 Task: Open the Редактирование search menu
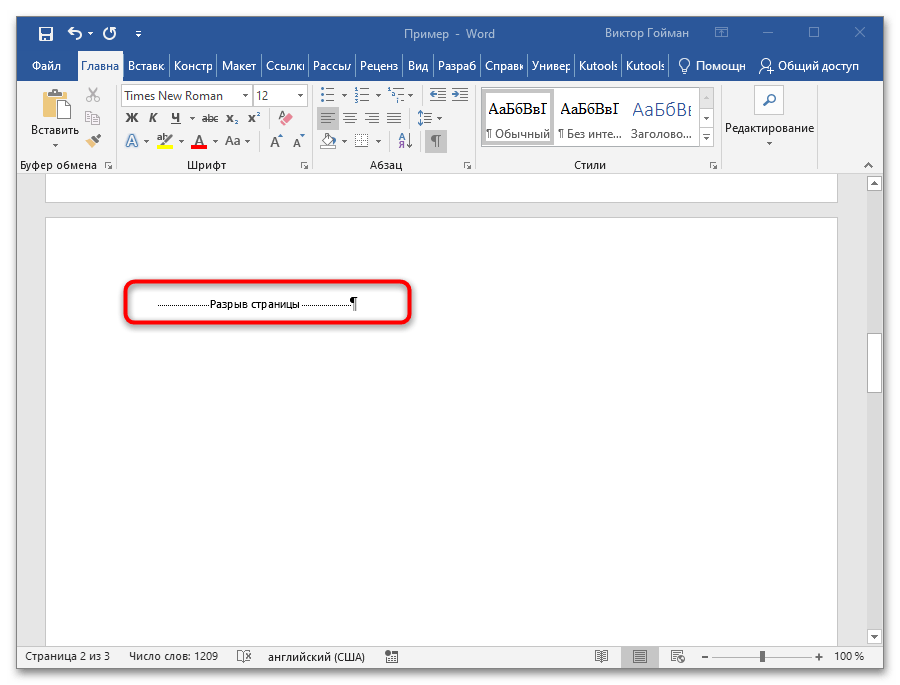click(769, 118)
